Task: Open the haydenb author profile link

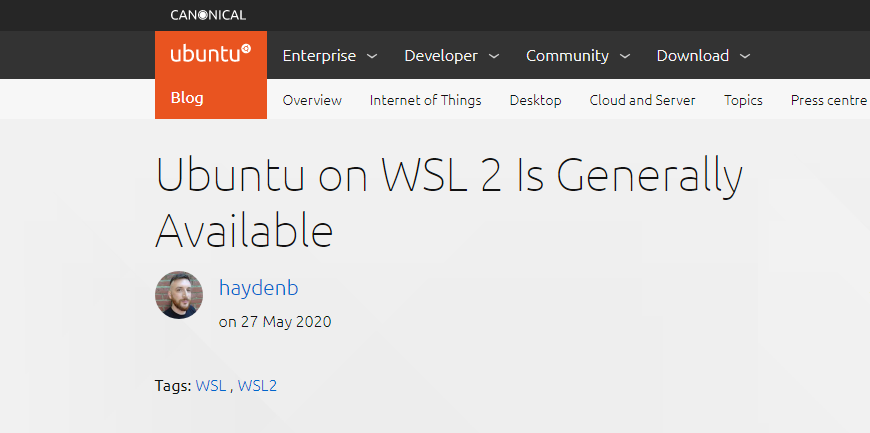Action: (x=258, y=288)
